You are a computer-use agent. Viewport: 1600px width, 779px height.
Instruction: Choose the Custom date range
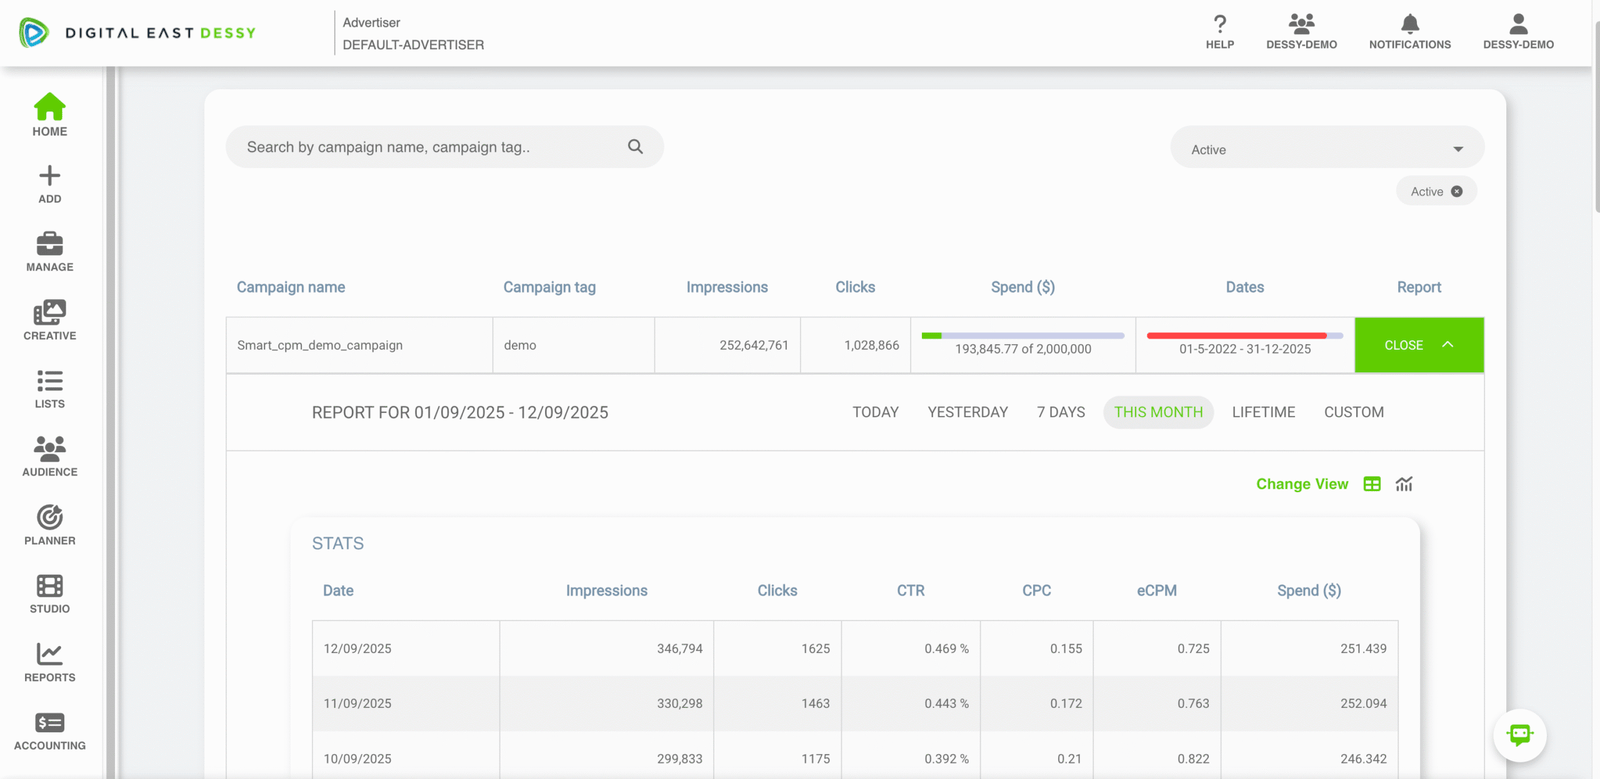[1353, 412]
